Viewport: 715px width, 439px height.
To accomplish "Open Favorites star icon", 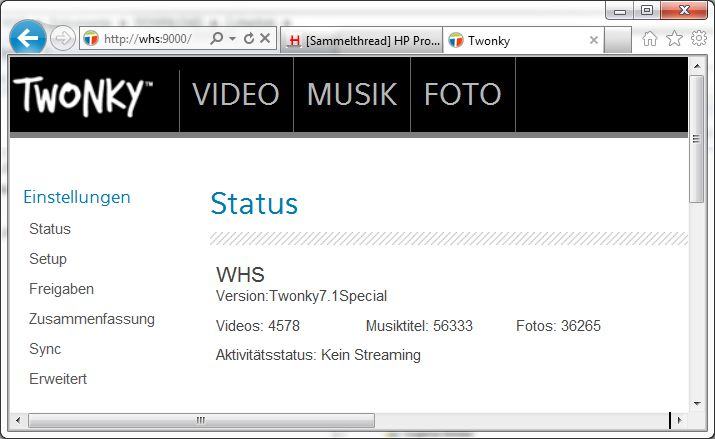I will (674, 39).
